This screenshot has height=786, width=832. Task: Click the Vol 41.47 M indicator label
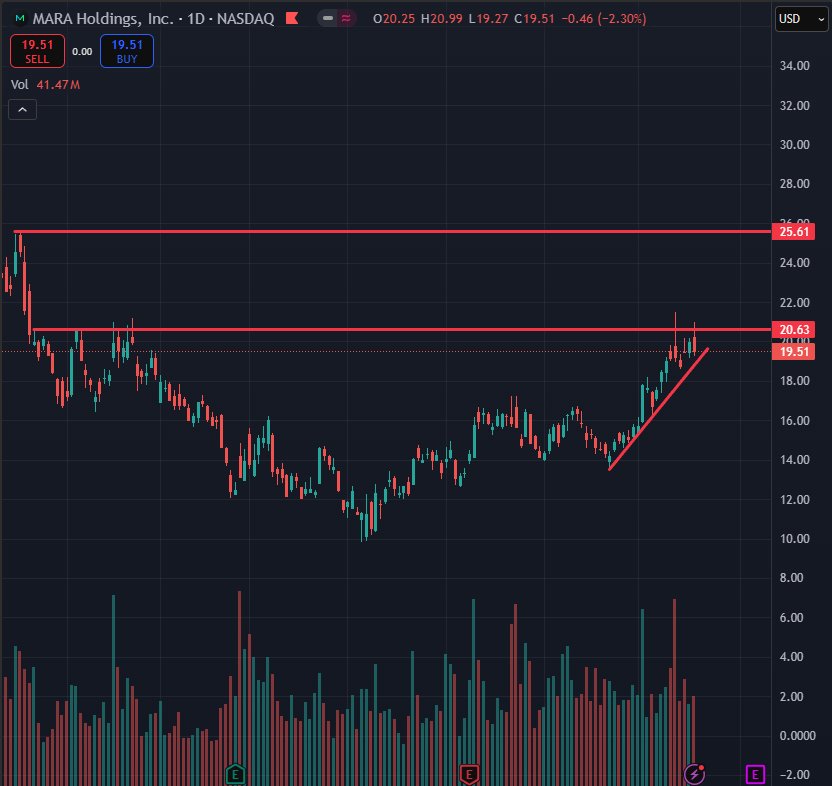click(45, 84)
